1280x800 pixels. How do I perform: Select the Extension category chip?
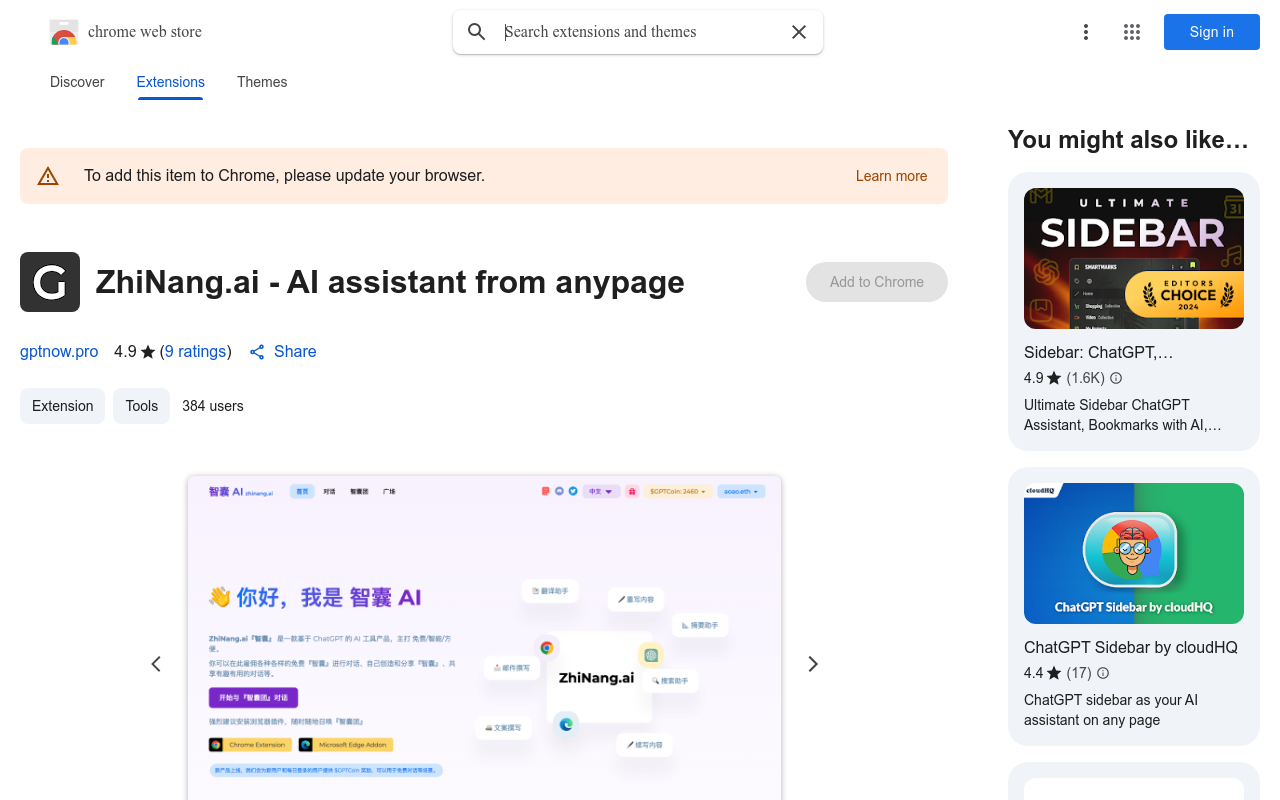tap(62, 406)
